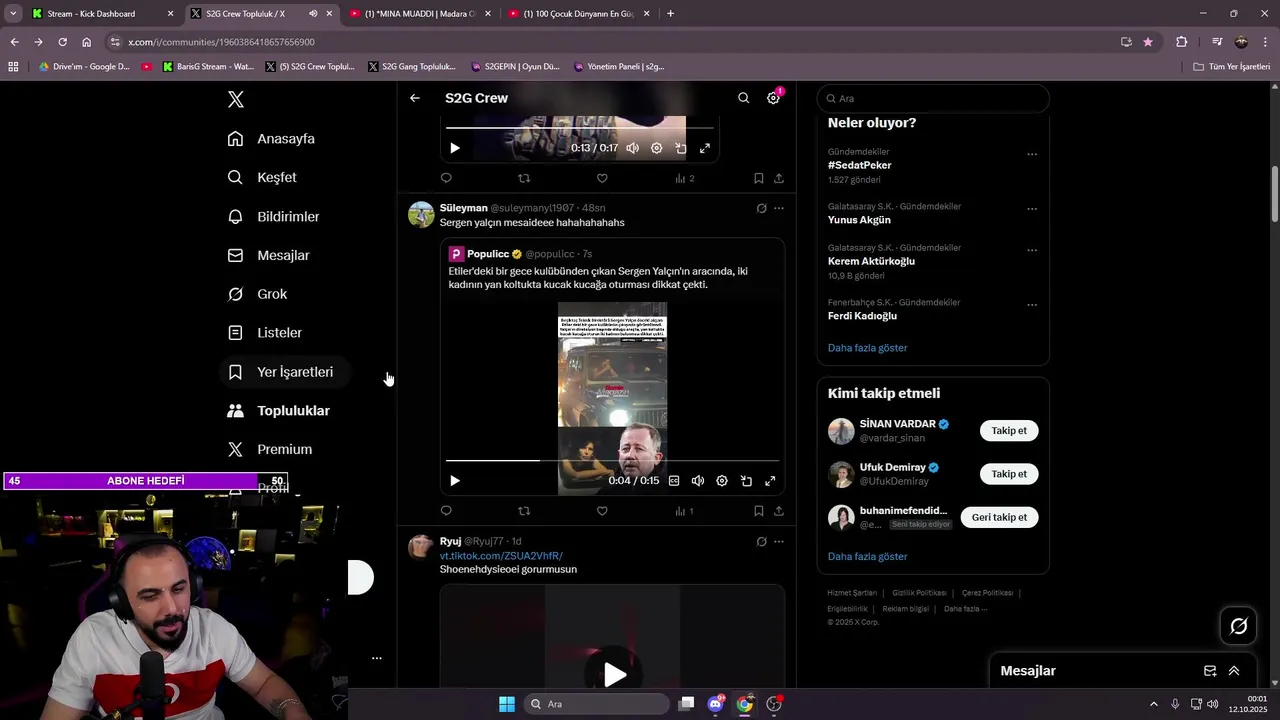Switch to Stream - Kick Dashboard tab

tap(101, 14)
